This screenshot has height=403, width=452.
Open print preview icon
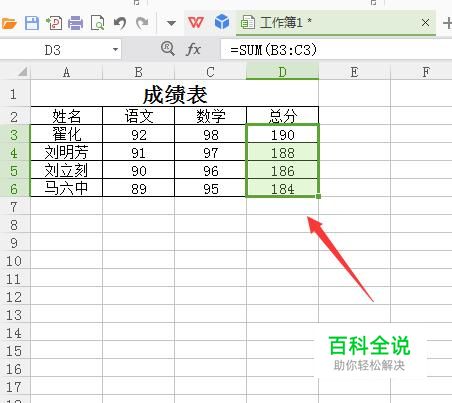(x=97, y=23)
